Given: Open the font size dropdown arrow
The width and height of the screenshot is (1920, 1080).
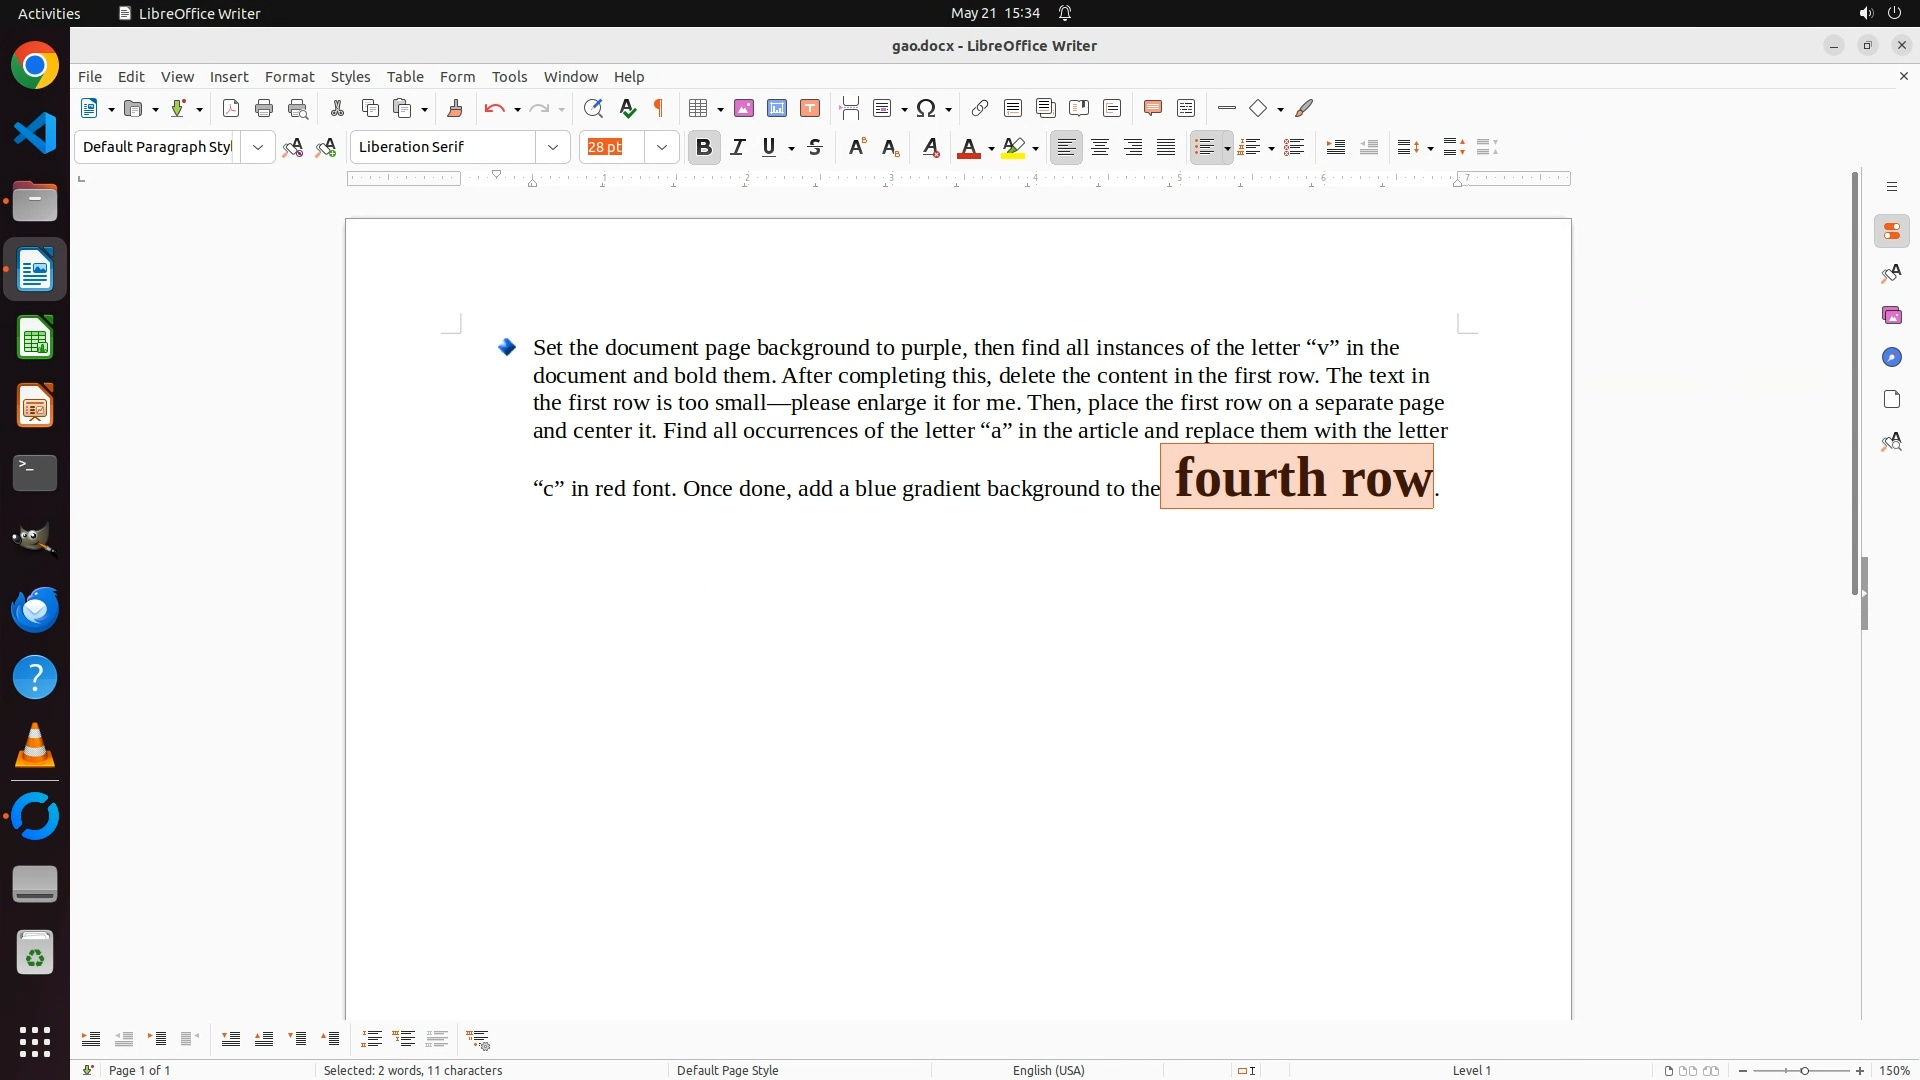Looking at the screenshot, I should pyautogui.click(x=662, y=148).
